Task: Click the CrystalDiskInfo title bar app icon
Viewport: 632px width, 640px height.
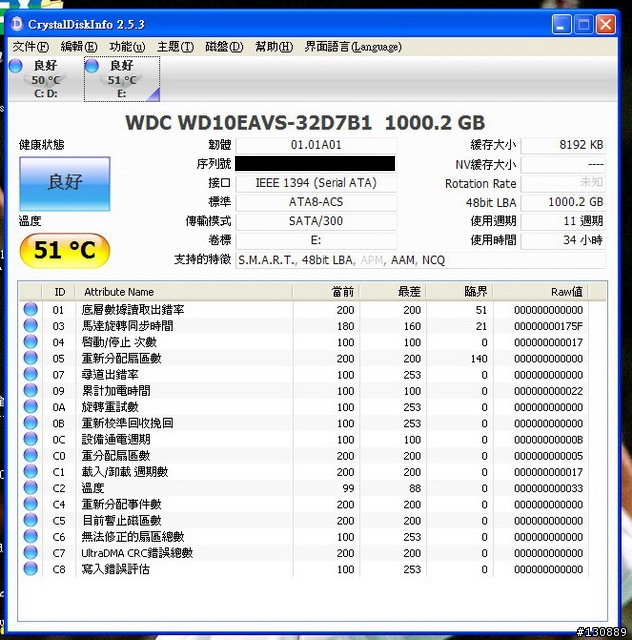Action: 17,24
